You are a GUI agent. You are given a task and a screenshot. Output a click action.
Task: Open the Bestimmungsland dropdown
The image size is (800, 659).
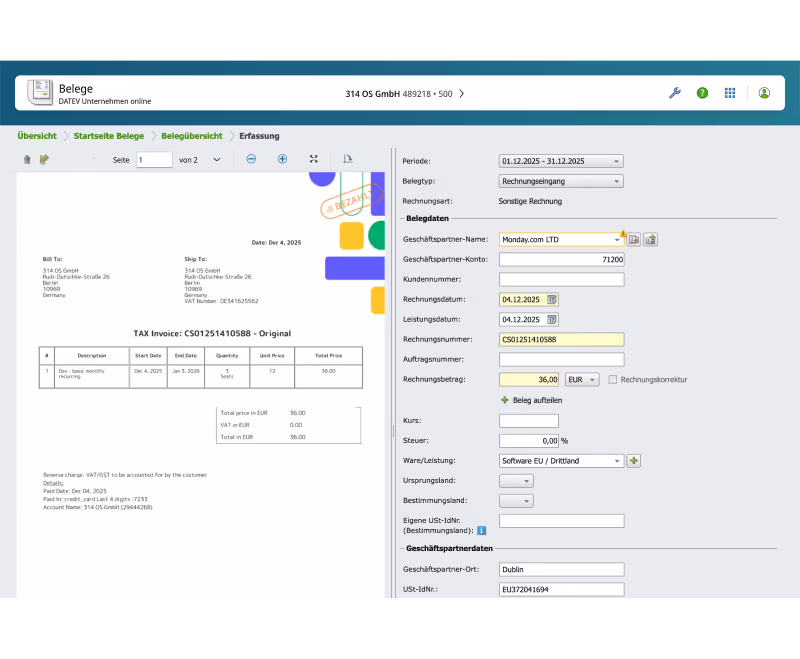click(516, 501)
